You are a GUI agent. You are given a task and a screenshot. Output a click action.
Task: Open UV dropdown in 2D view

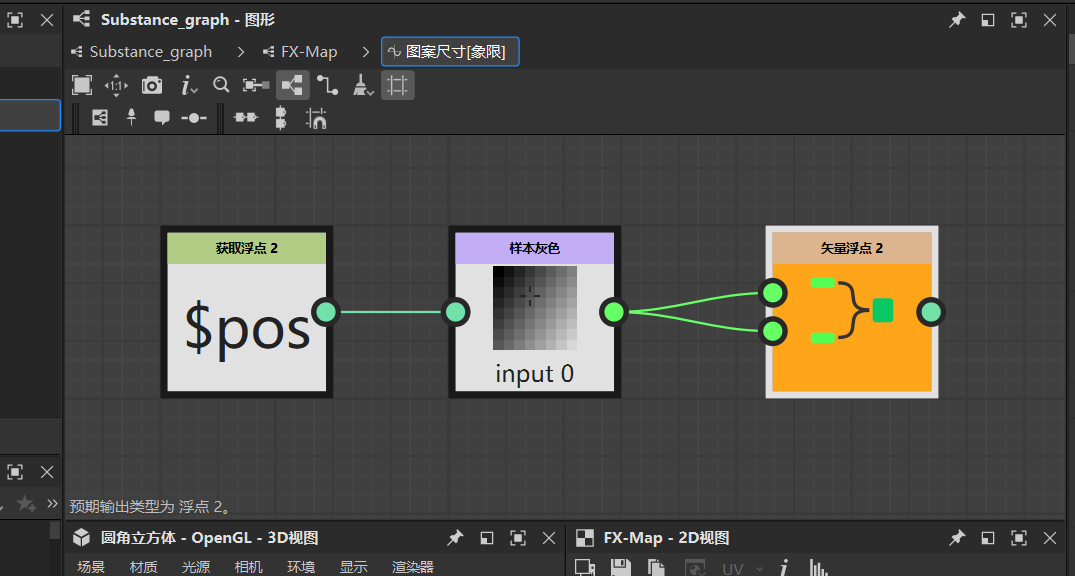(x=743, y=568)
